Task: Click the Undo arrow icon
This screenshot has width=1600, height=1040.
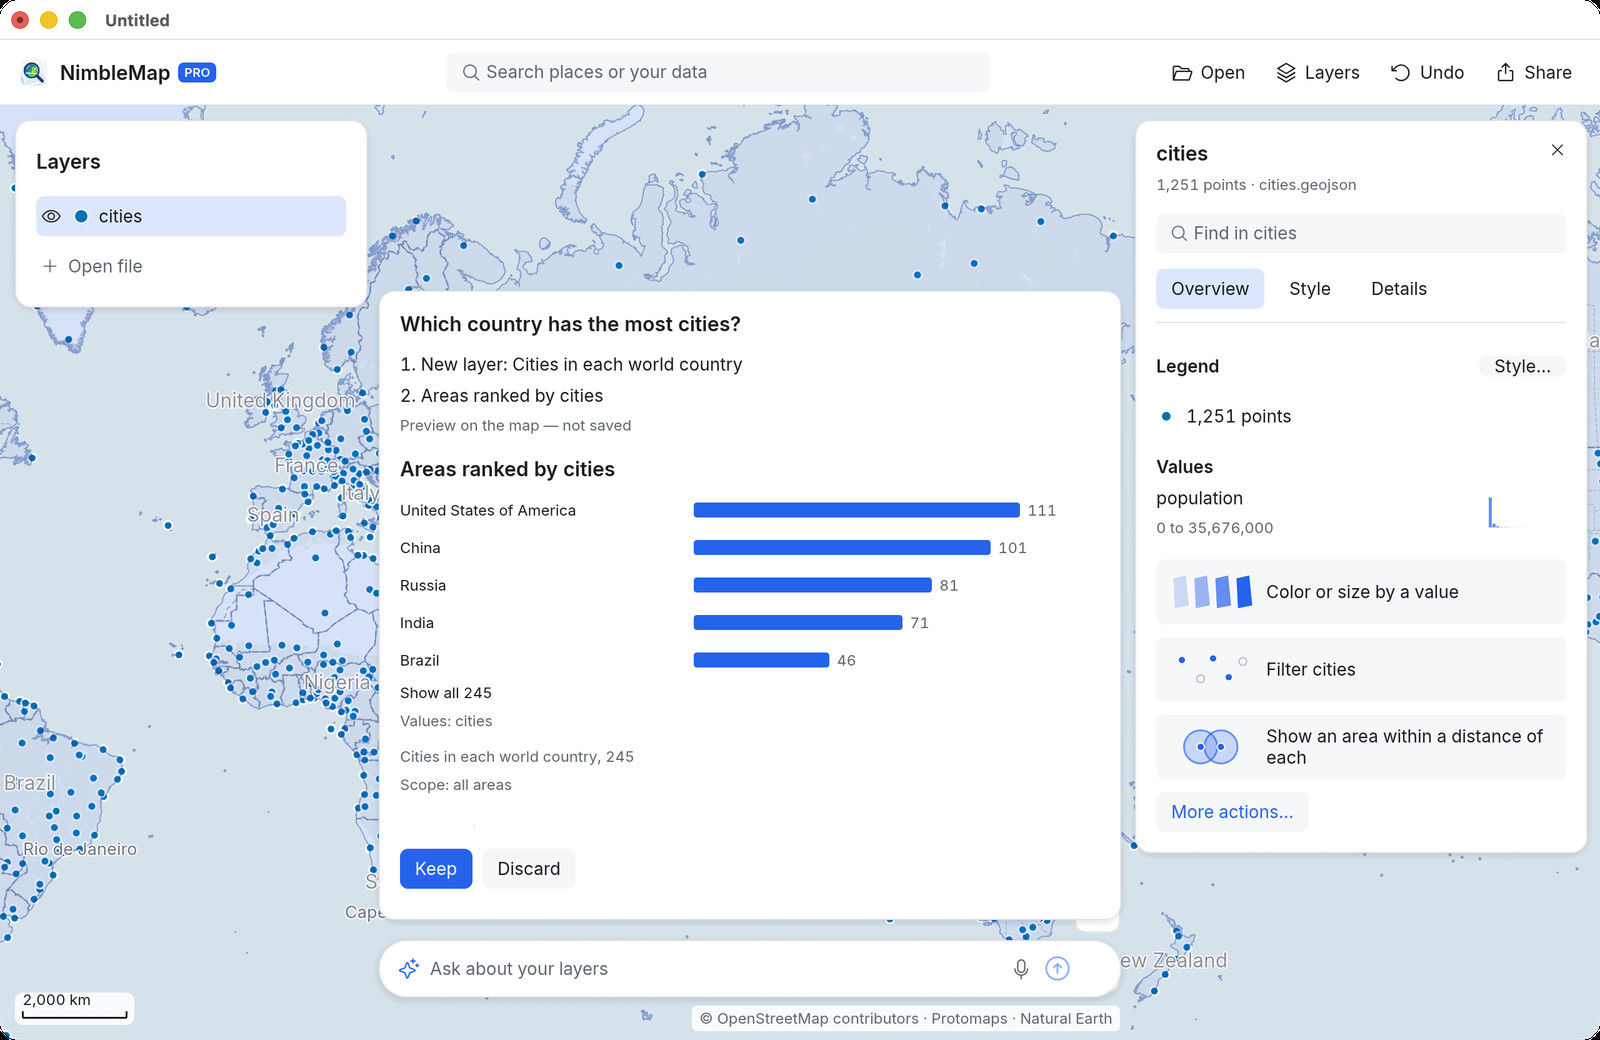Action: (x=1400, y=73)
